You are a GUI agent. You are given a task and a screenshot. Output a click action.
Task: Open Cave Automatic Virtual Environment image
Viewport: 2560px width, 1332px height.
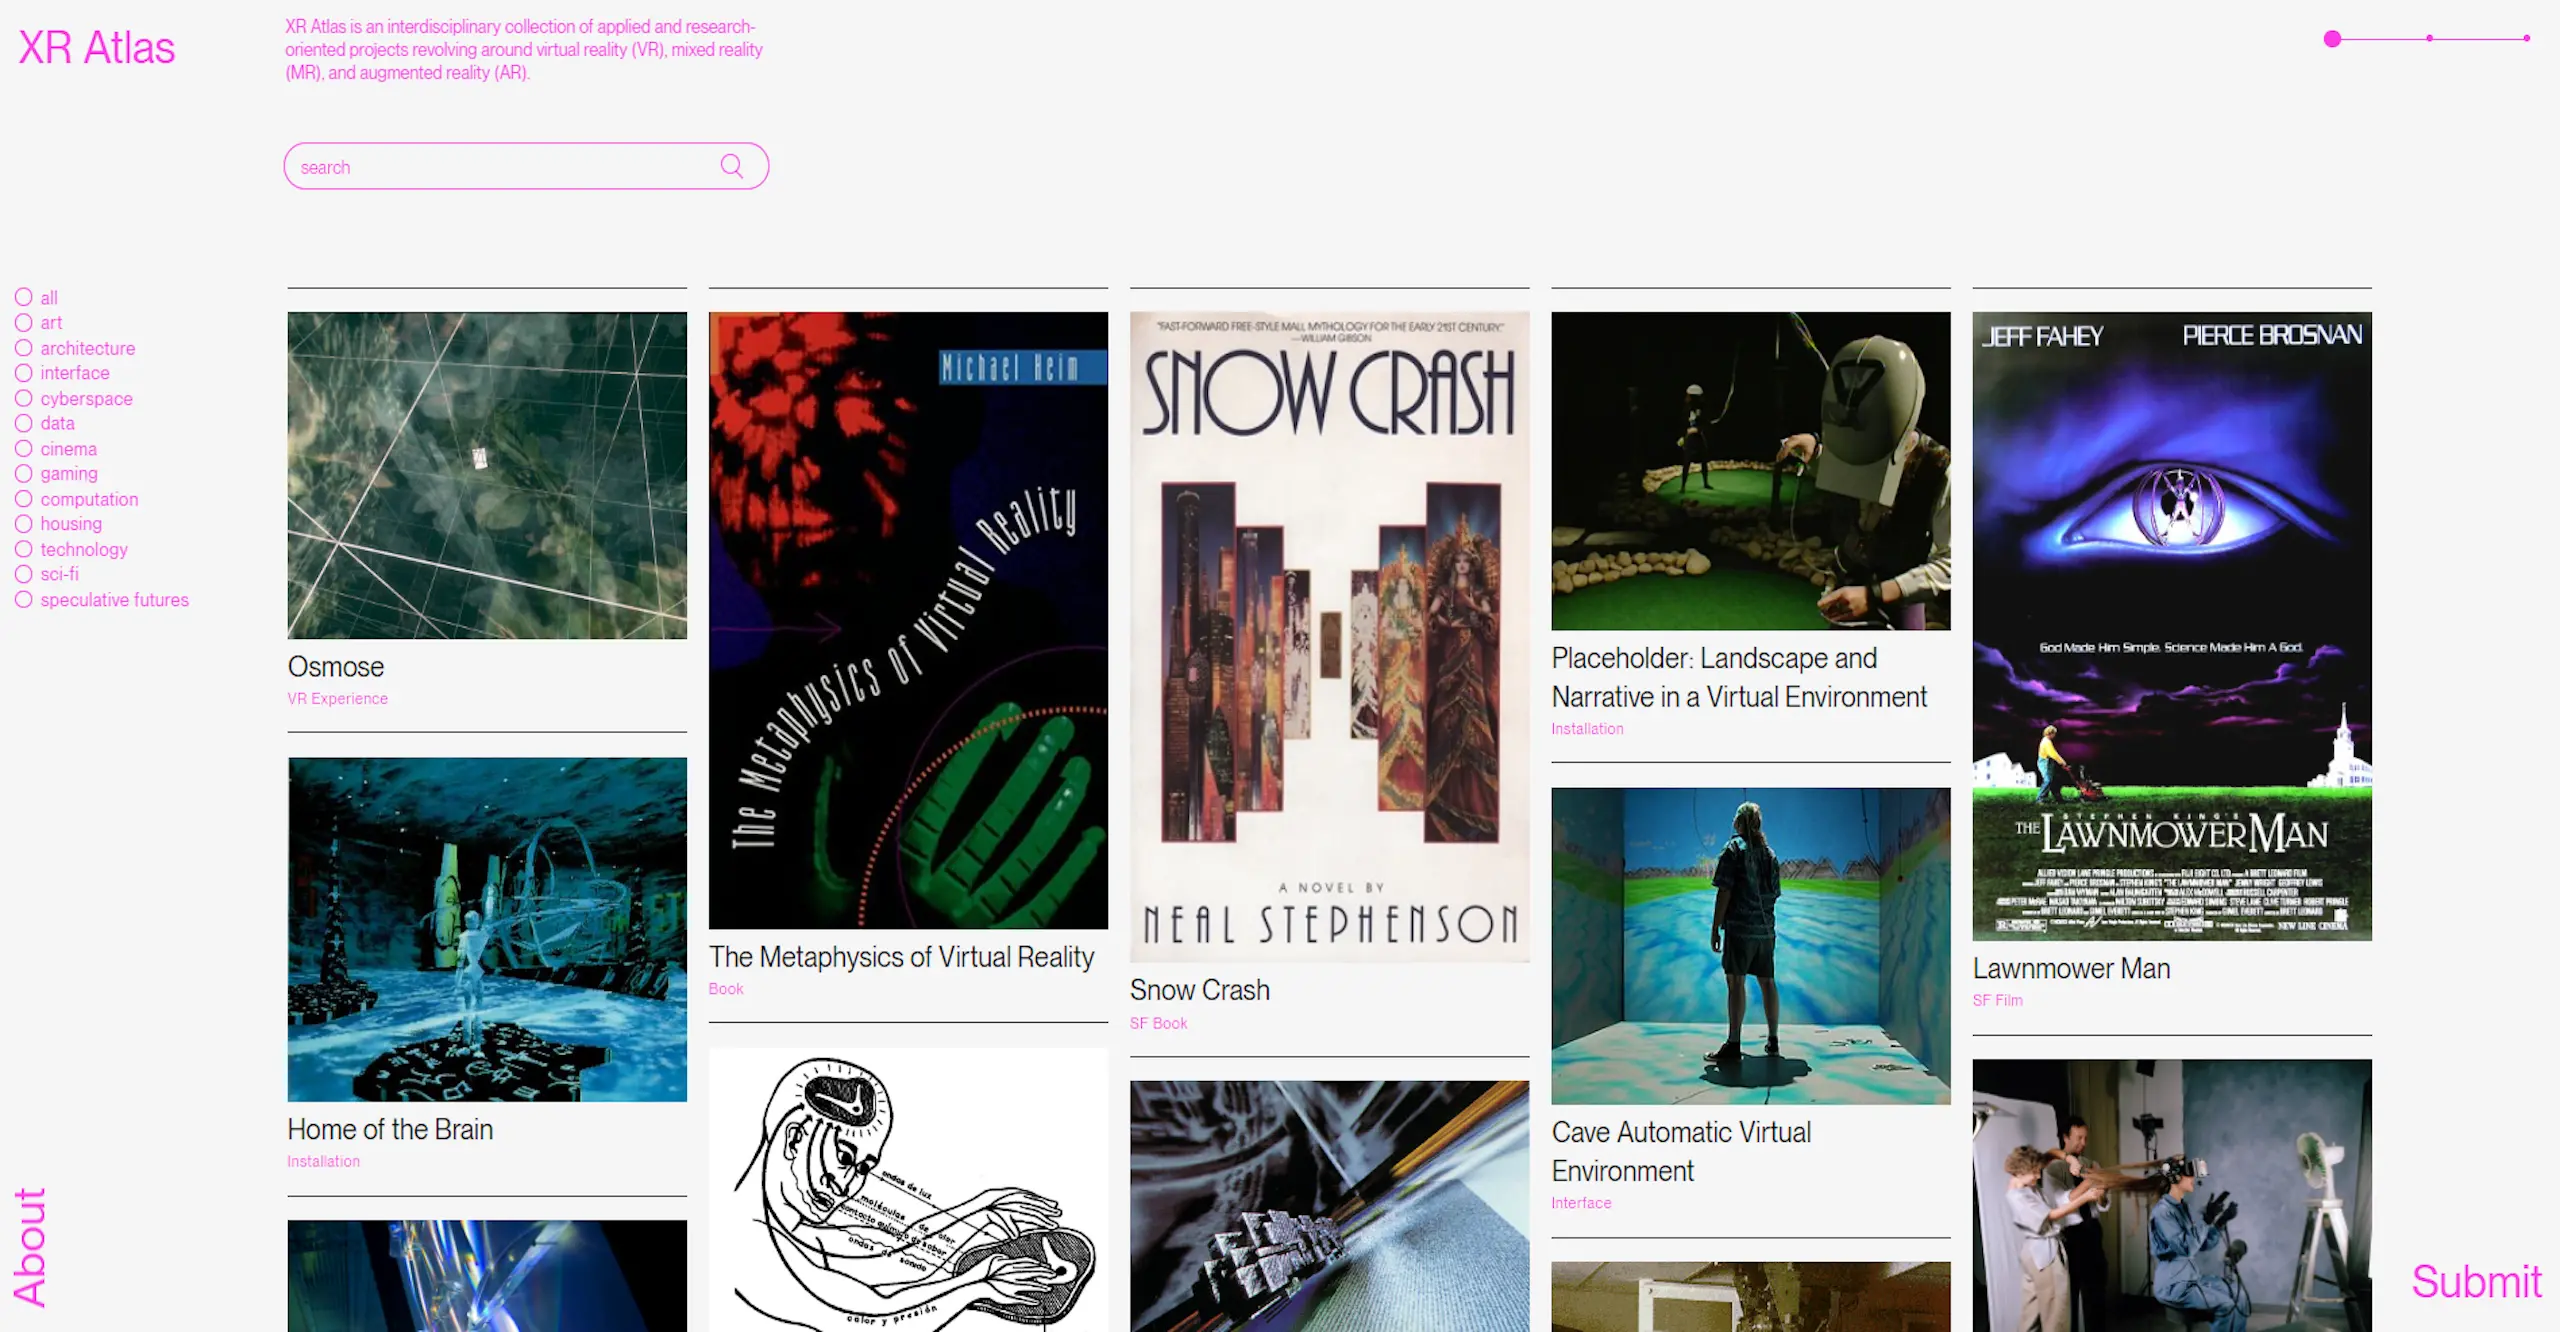[1750, 945]
